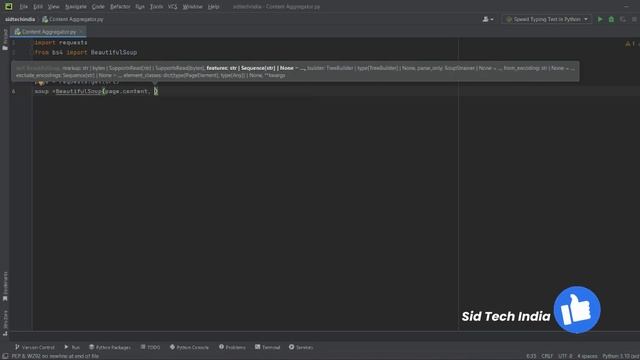This screenshot has width=640, height=360.
Task: Open the TODO tool window
Action: coord(150,347)
